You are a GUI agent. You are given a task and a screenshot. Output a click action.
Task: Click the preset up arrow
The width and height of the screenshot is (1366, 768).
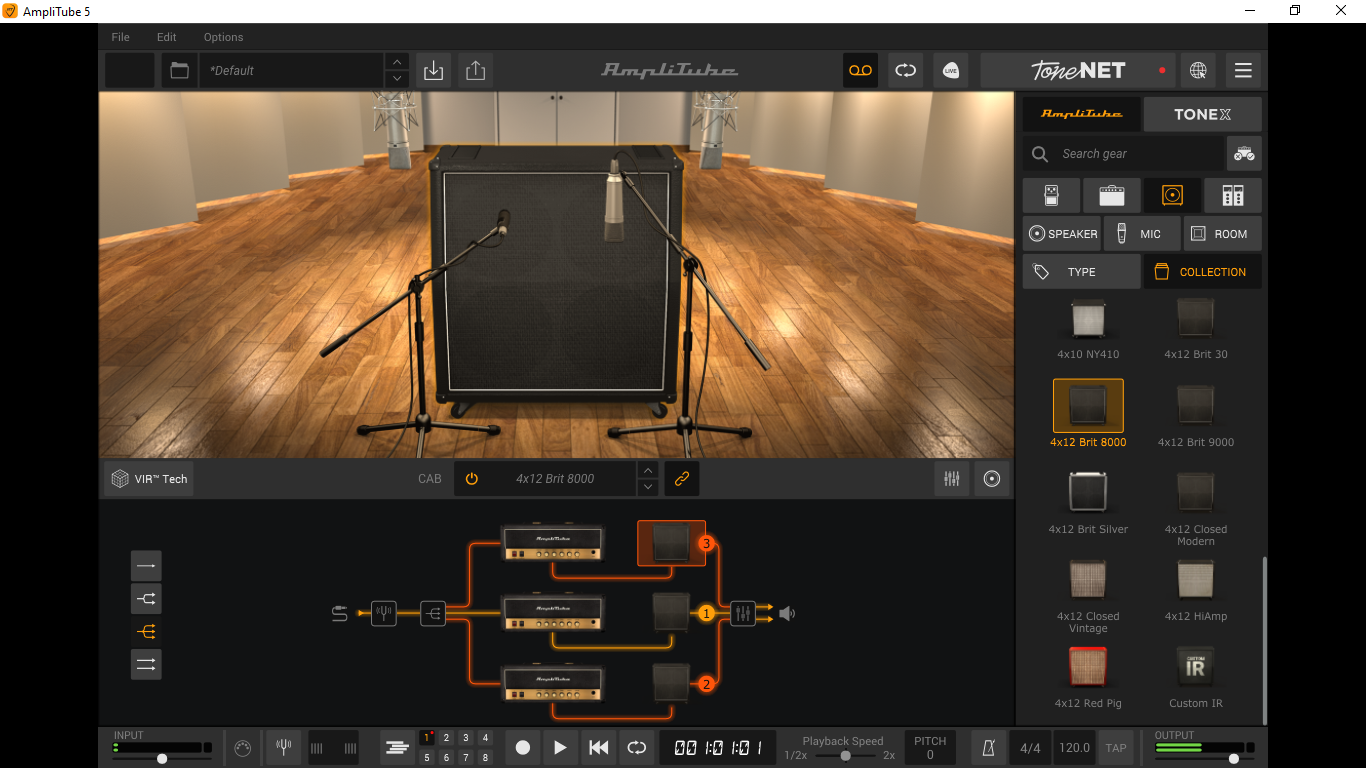click(397, 62)
